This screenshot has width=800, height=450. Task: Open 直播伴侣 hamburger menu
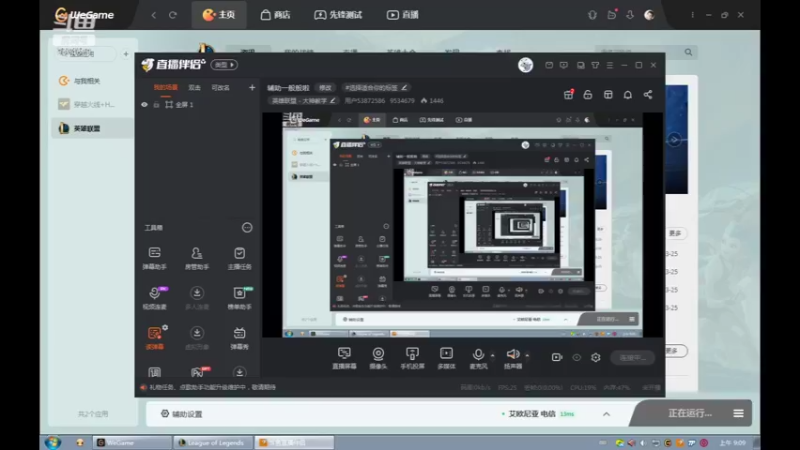(610, 65)
